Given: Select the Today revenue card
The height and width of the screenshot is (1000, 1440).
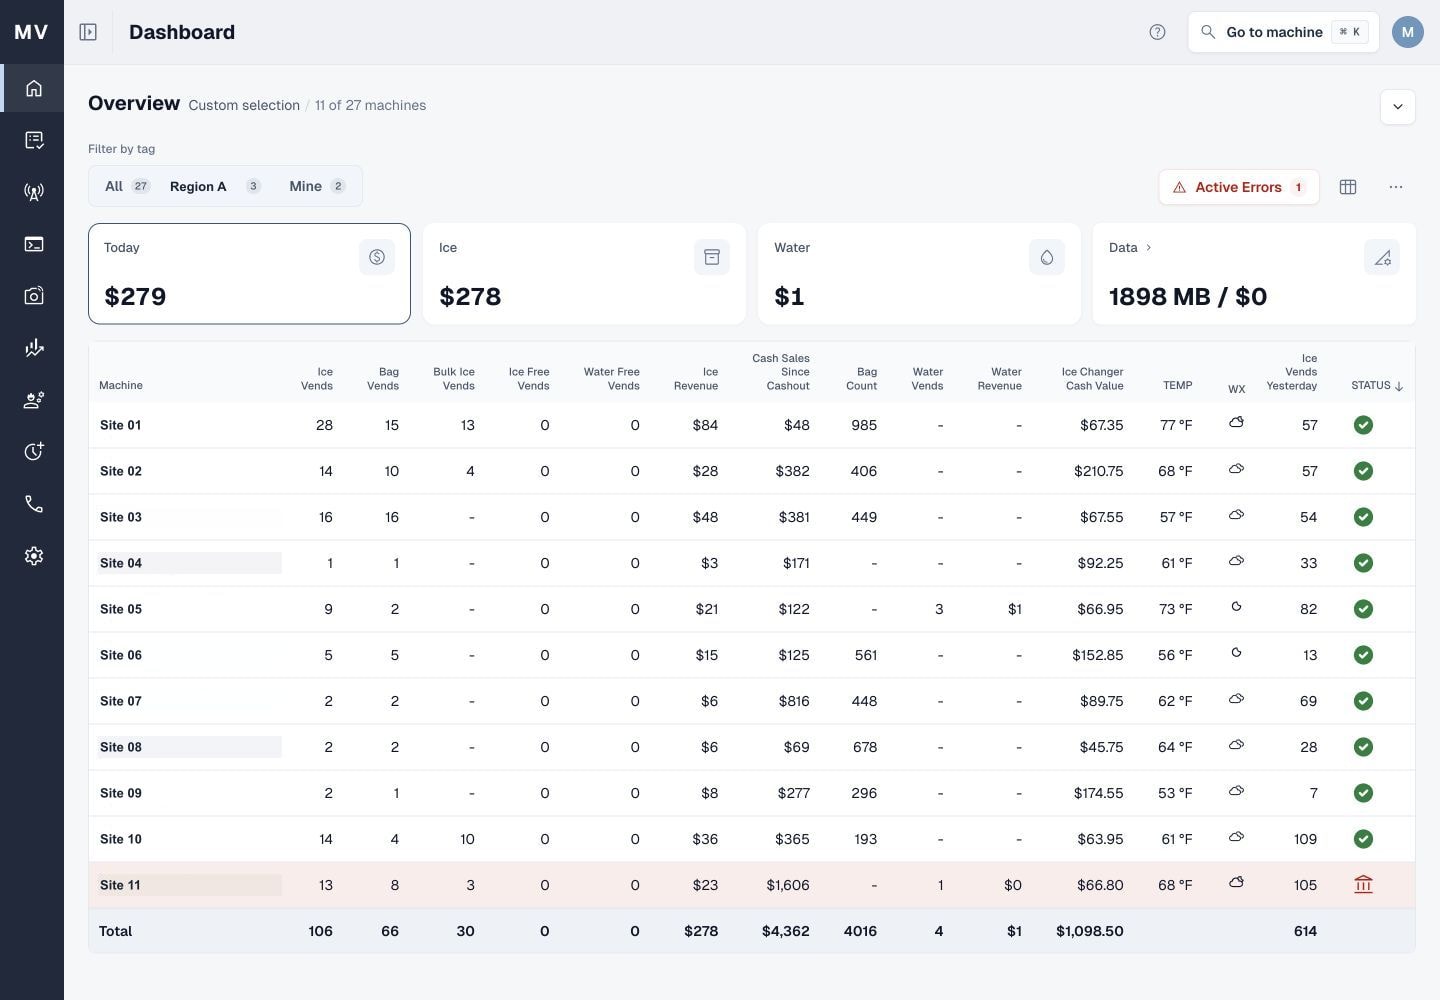Looking at the screenshot, I should click(x=249, y=274).
